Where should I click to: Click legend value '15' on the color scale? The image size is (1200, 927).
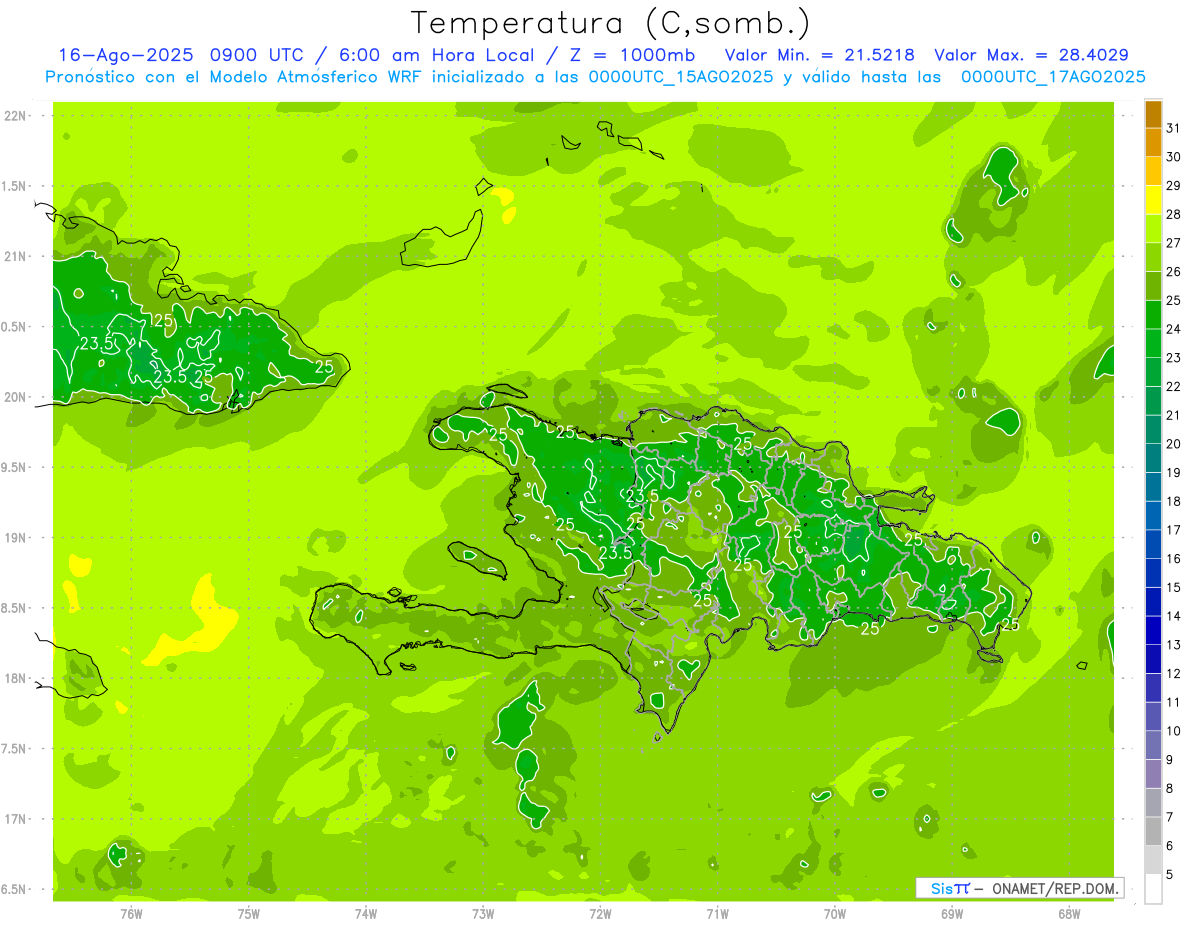click(x=1173, y=588)
